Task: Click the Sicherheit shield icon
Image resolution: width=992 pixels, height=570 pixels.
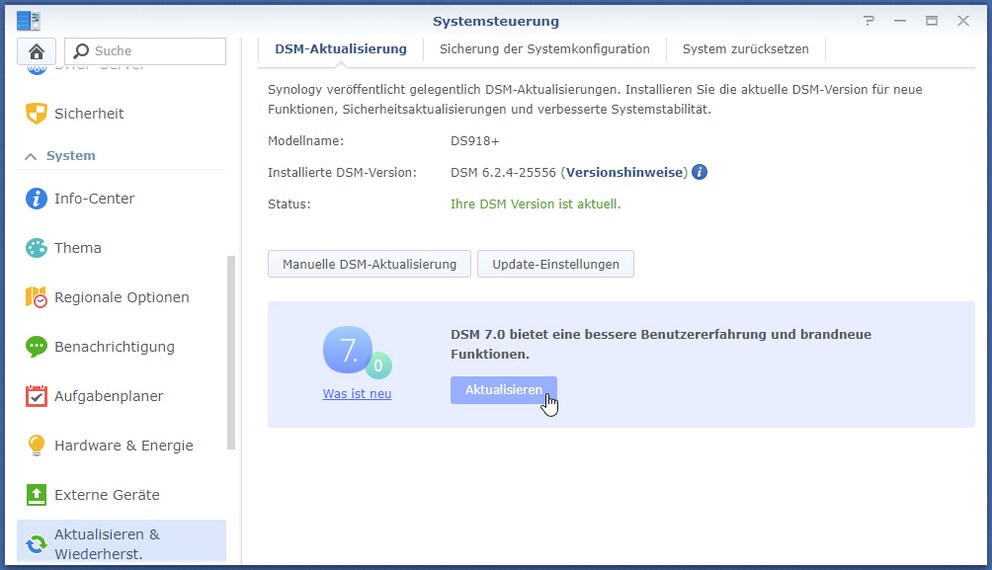Action: pyautogui.click(x=36, y=113)
